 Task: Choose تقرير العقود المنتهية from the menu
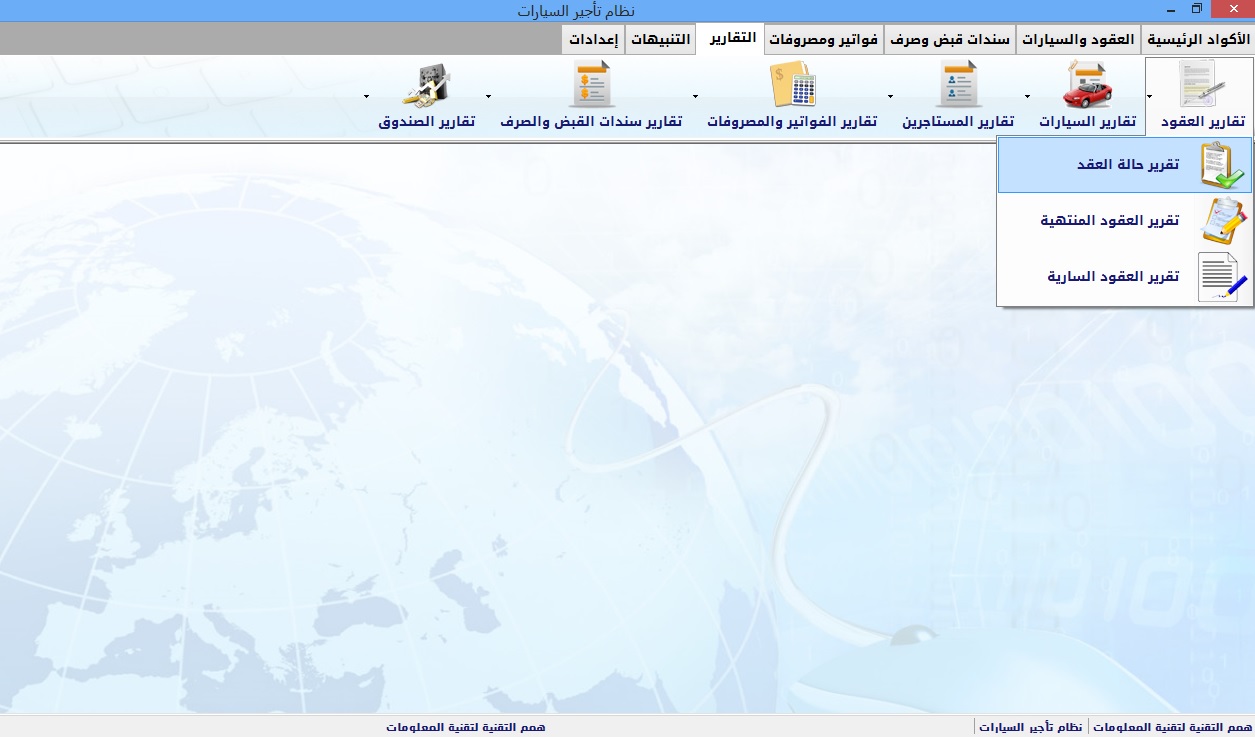point(1125,221)
